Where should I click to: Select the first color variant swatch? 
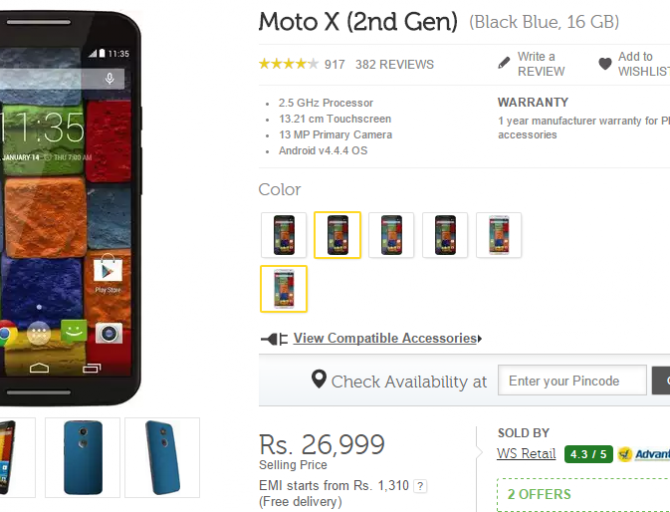coord(284,235)
